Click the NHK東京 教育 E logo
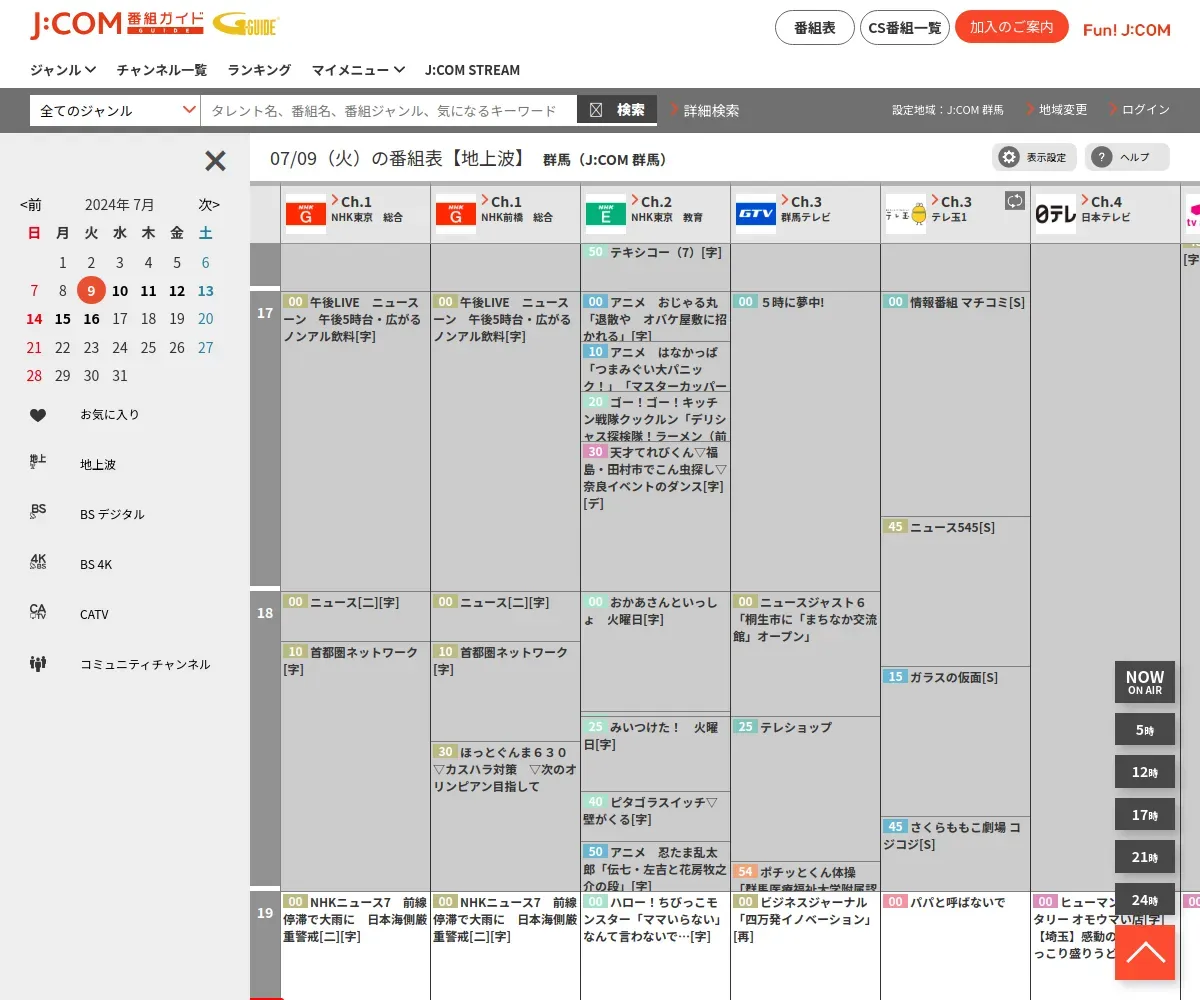This screenshot has height=1000, width=1200. pos(606,214)
